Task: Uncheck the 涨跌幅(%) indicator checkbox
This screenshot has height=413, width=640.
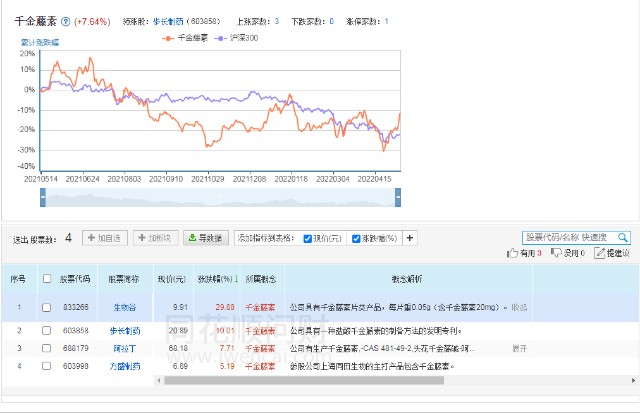Action: coord(356,238)
